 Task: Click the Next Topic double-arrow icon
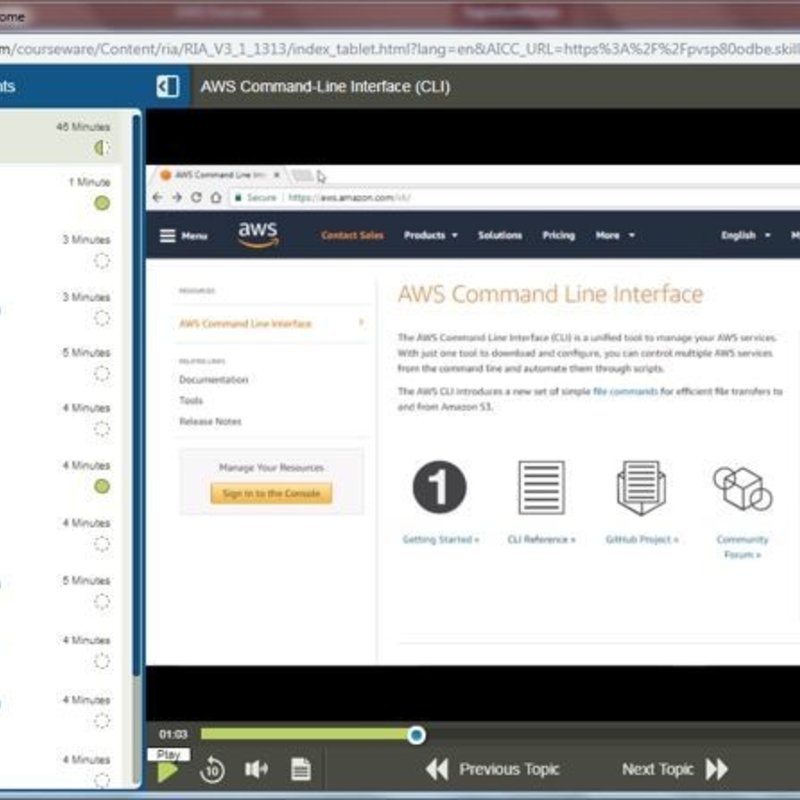pyautogui.click(x=717, y=769)
